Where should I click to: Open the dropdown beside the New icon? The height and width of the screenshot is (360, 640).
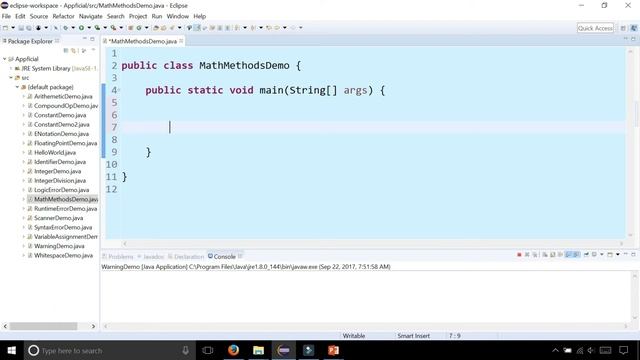[13, 28]
